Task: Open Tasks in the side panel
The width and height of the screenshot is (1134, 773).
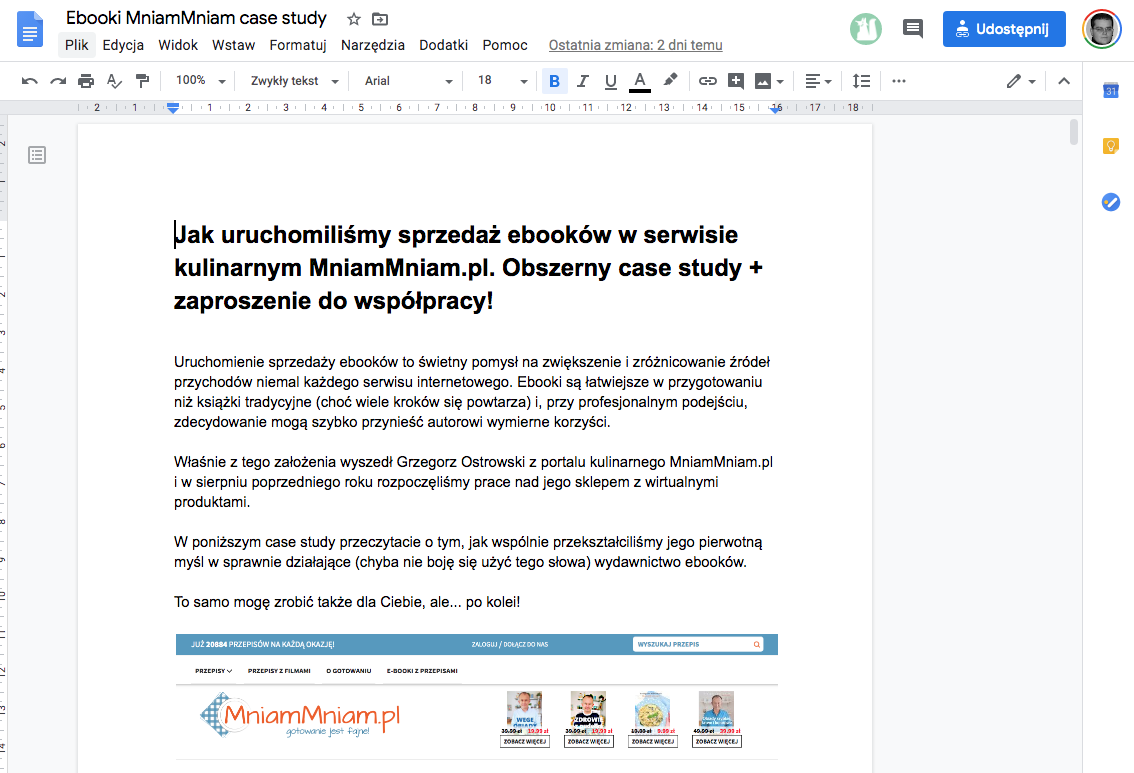Action: tap(1111, 202)
